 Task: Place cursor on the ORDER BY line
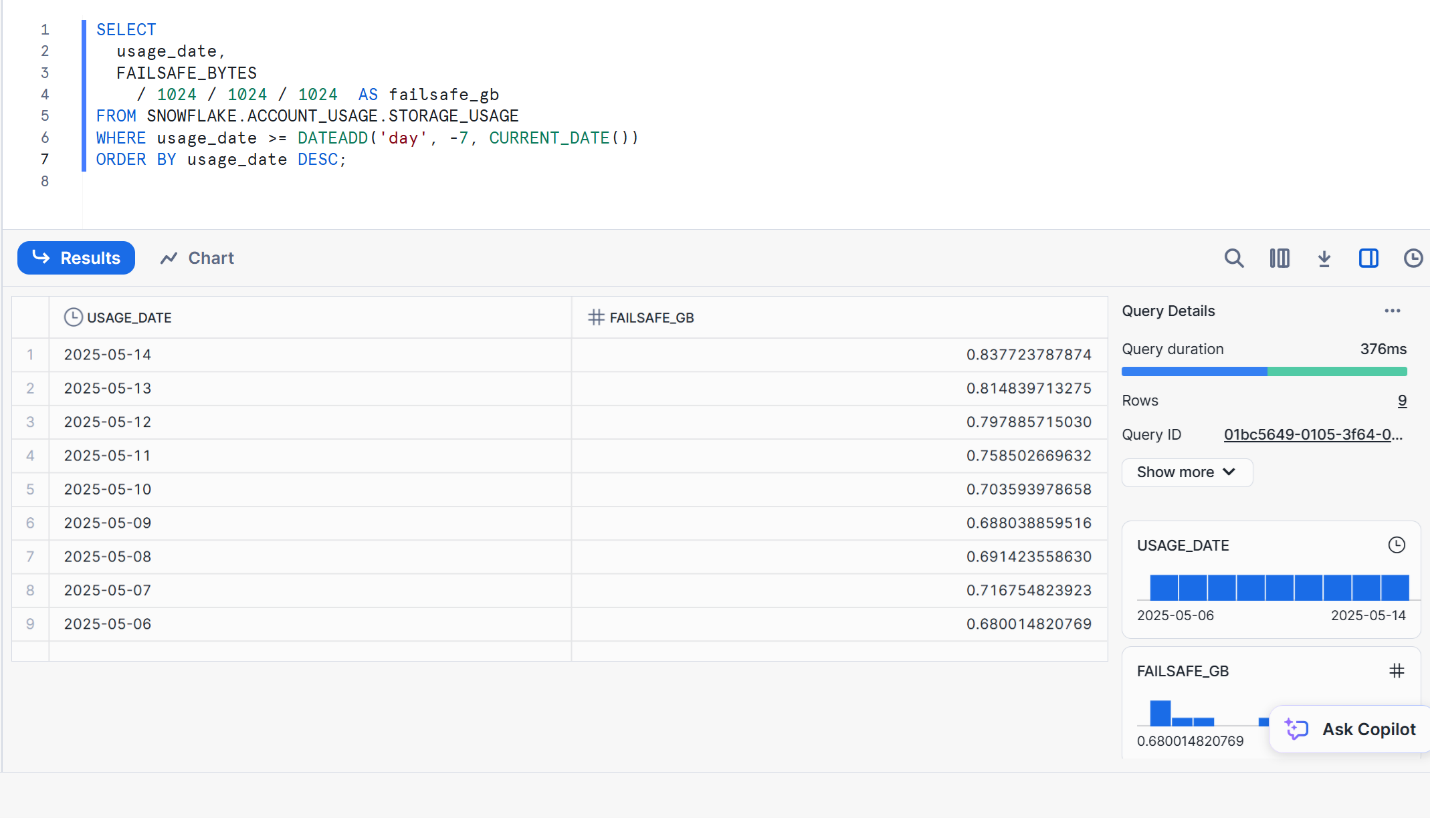[220, 160]
